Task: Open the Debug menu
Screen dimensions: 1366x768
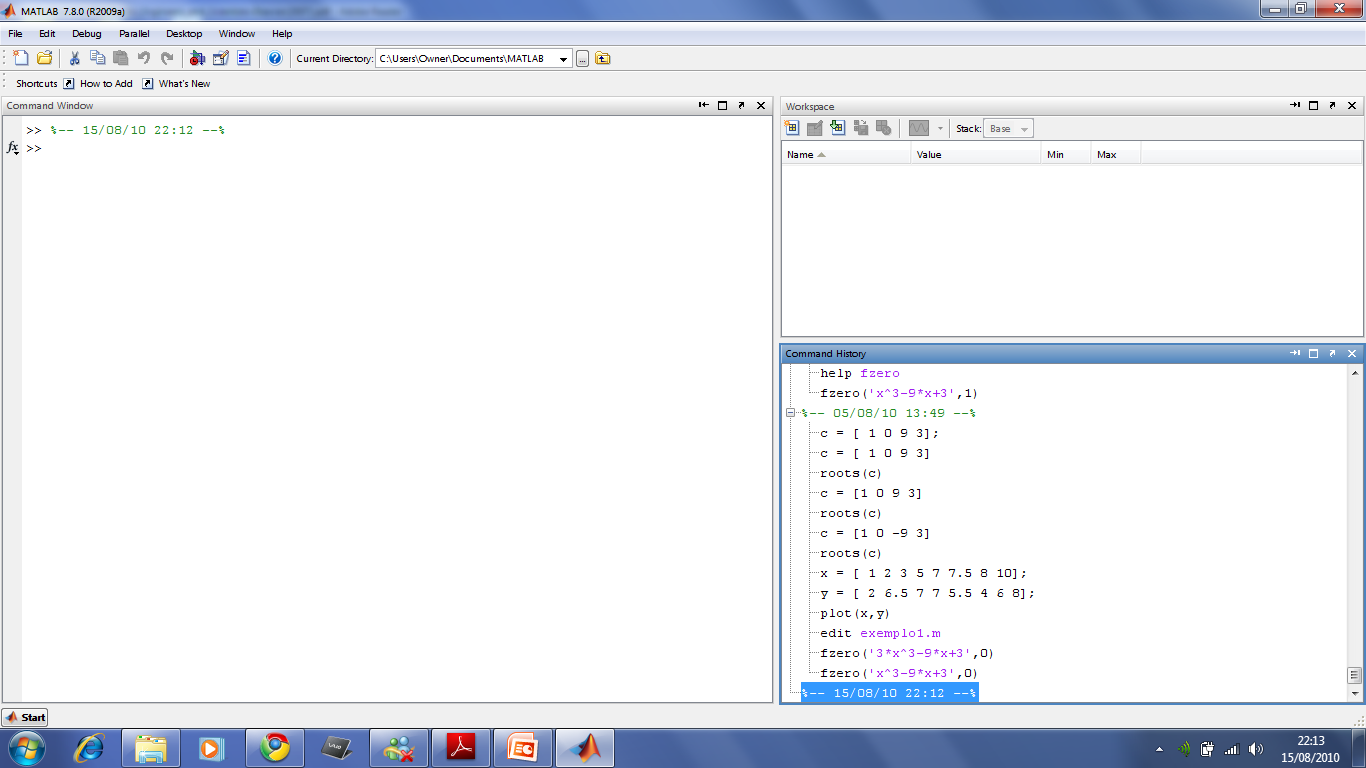Action: pyautogui.click(x=87, y=33)
